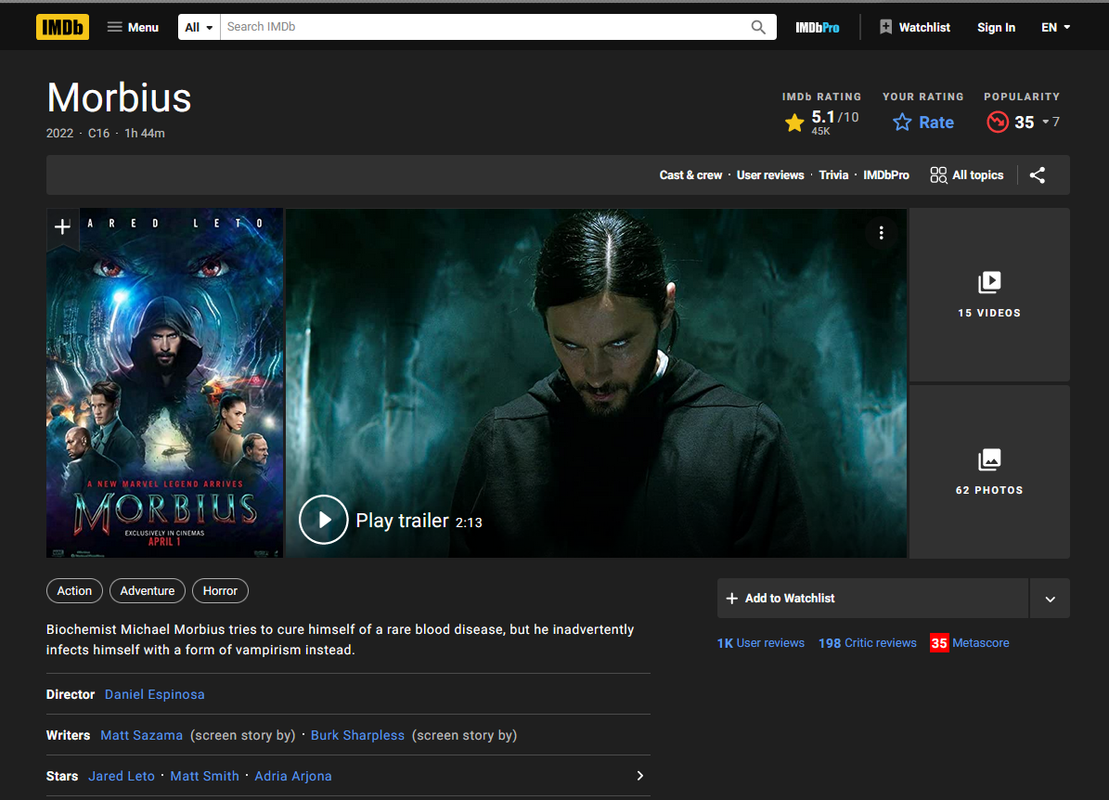Click the share icon
Viewport: 1109px width, 800px height.
(1037, 175)
